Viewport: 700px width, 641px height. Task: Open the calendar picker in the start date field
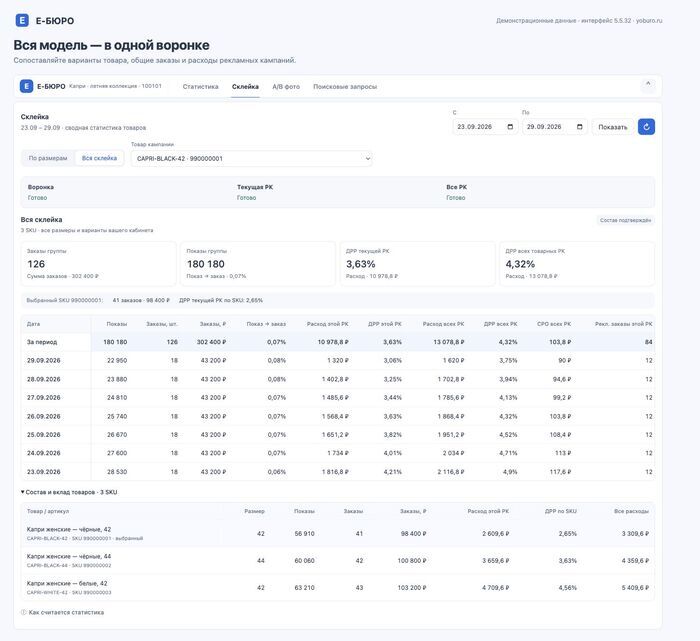coord(510,127)
